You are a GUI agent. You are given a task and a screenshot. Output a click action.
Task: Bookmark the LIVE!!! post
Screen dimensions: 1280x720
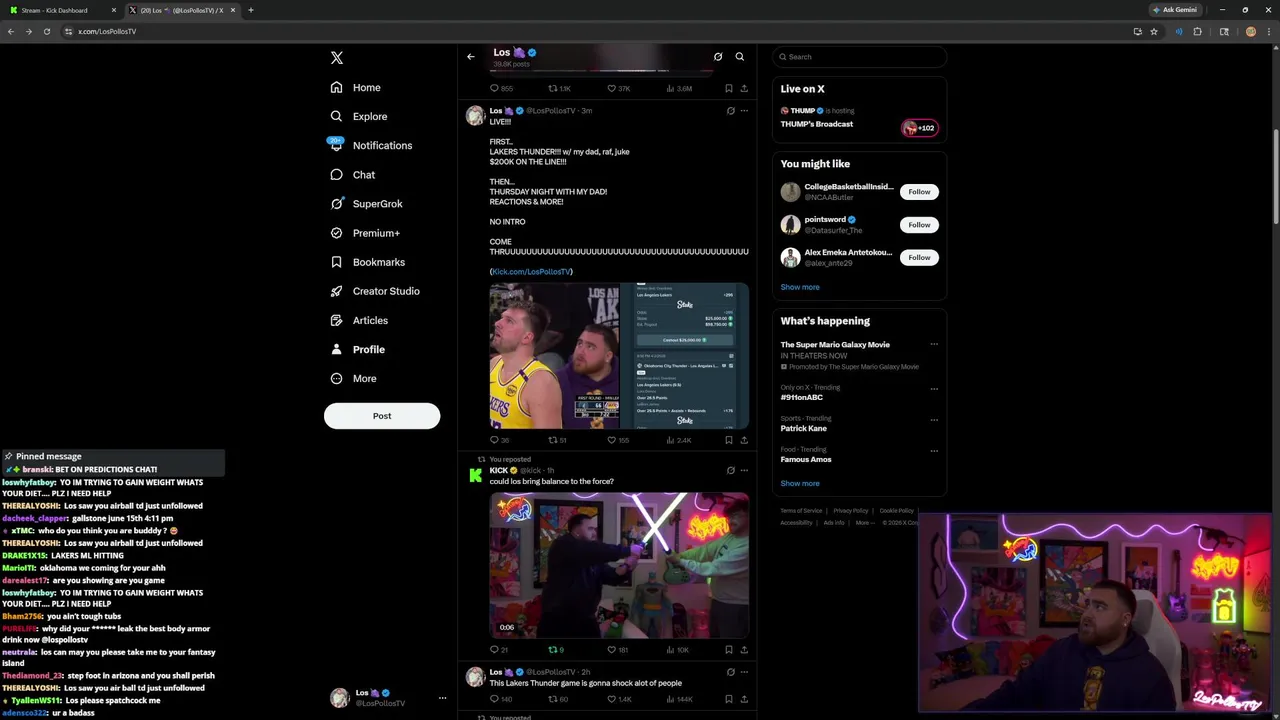click(x=728, y=440)
